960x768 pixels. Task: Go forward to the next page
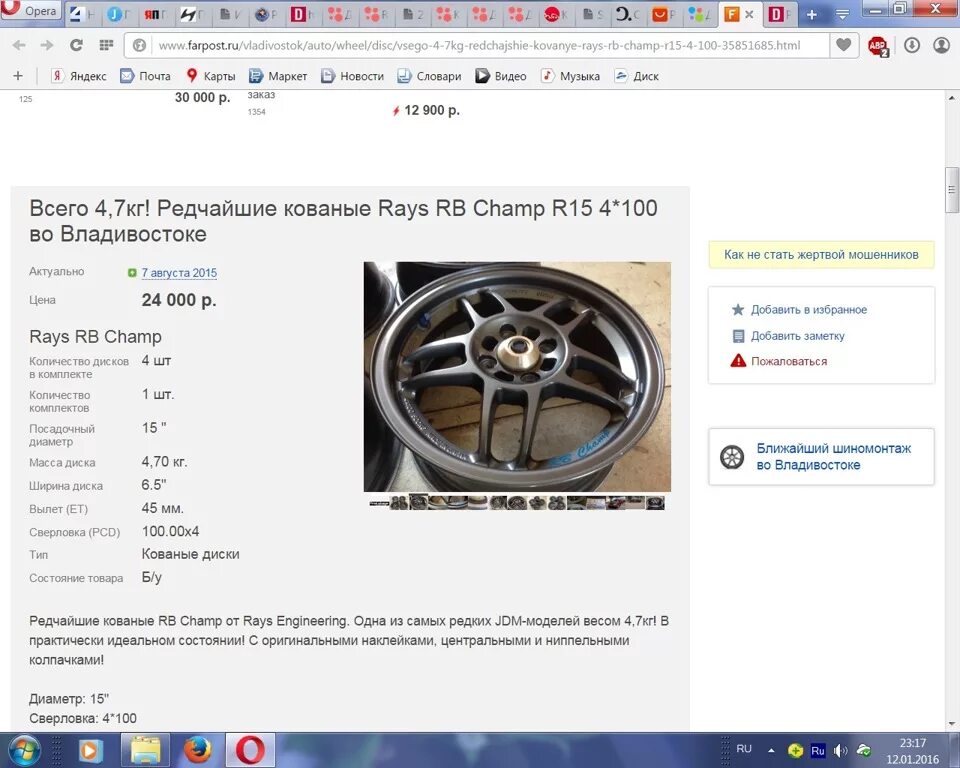(x=47, y=45)
